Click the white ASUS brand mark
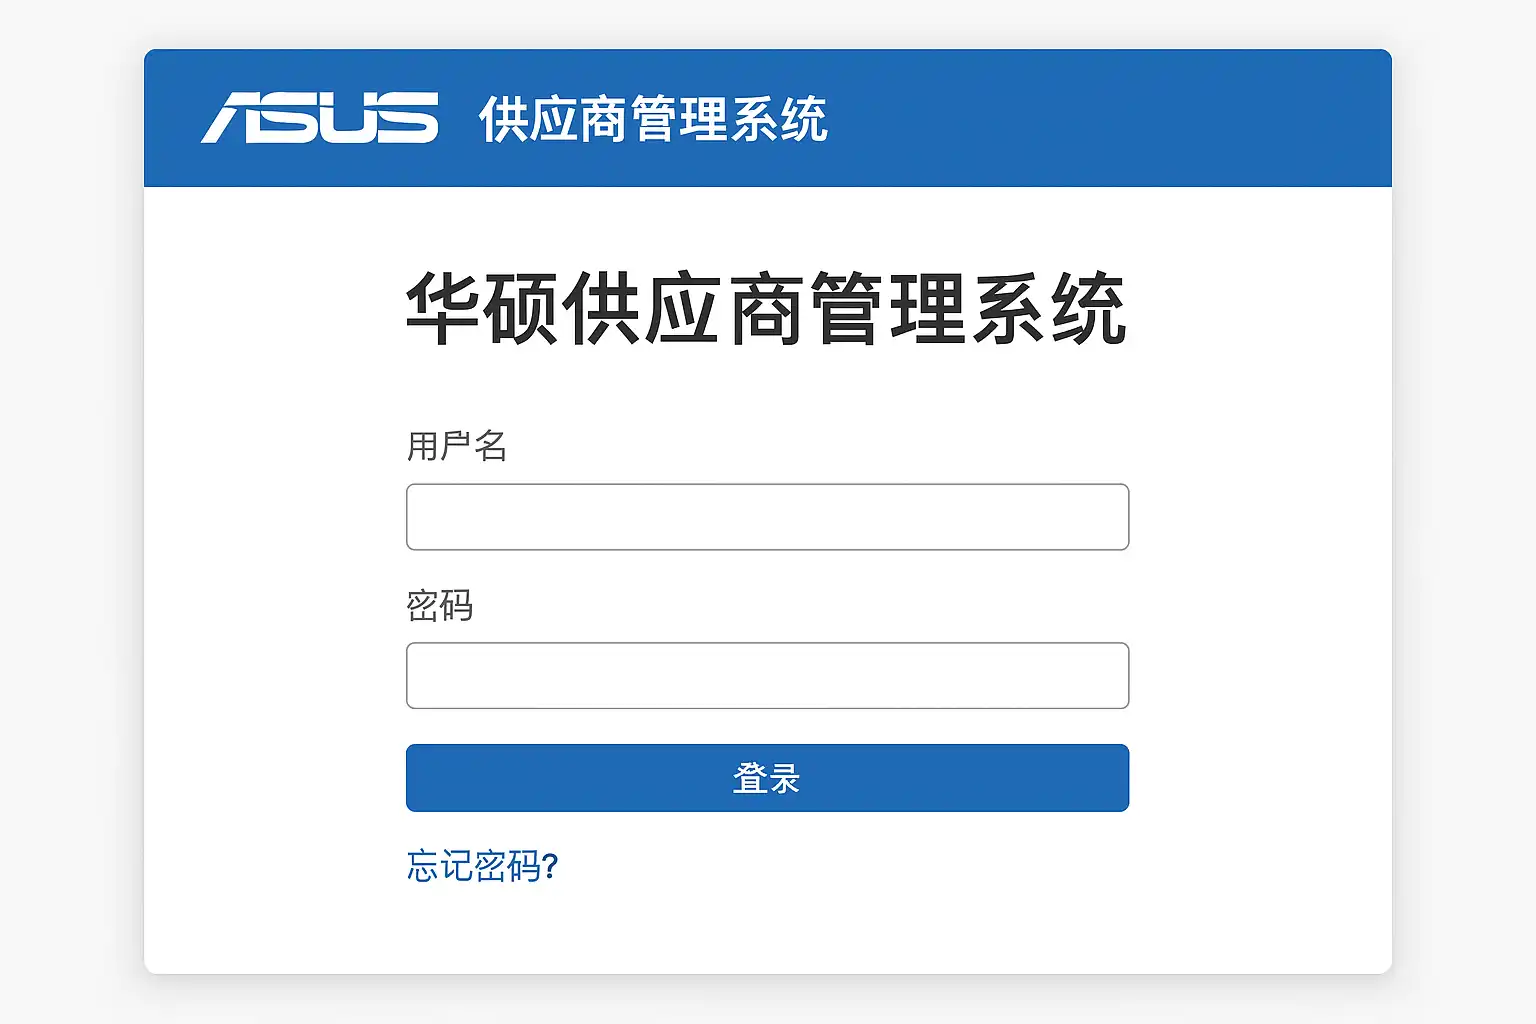This screenshot has height=1024, width=1536. click(x=320, y=118)
